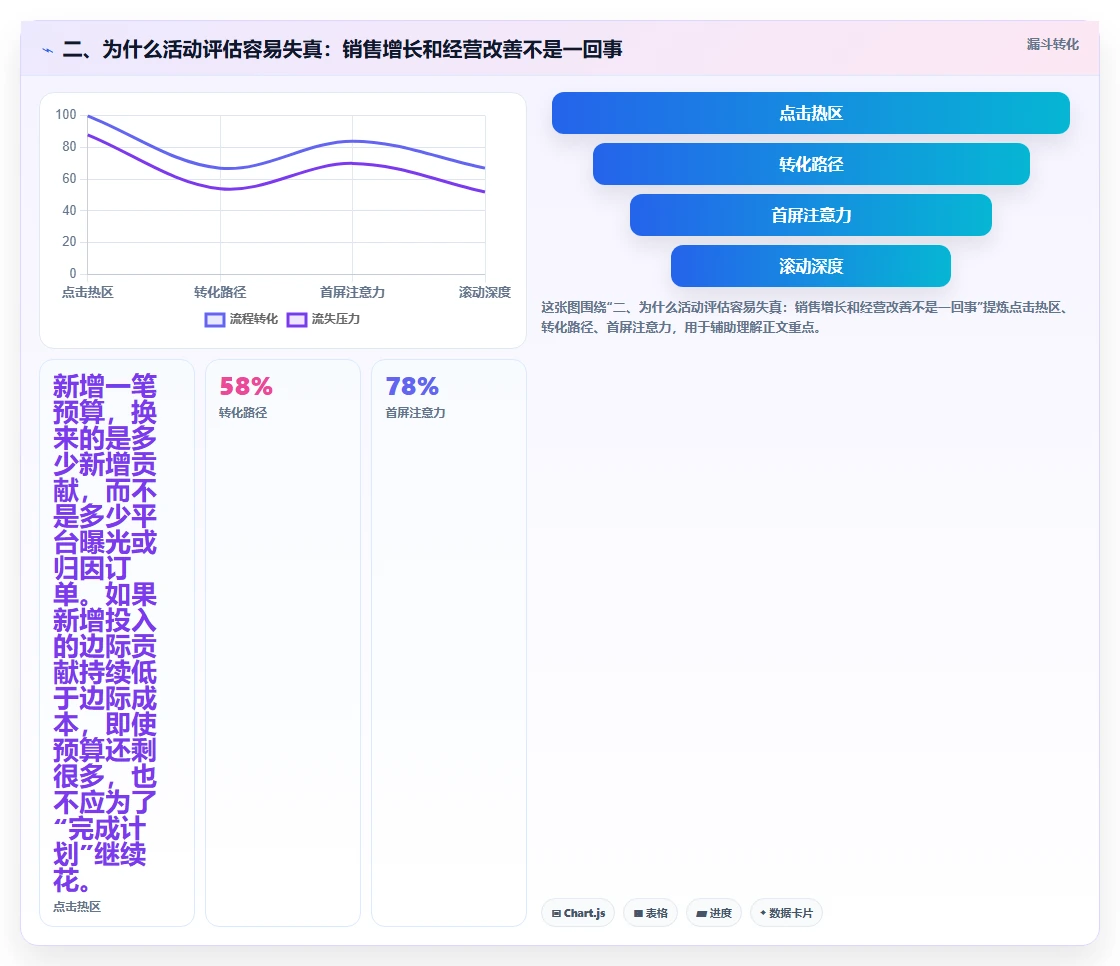Toggle the 流程转化 legend swatch
Image resolution: width=1120 pixels, height=966 pixels.
point(215,319)
